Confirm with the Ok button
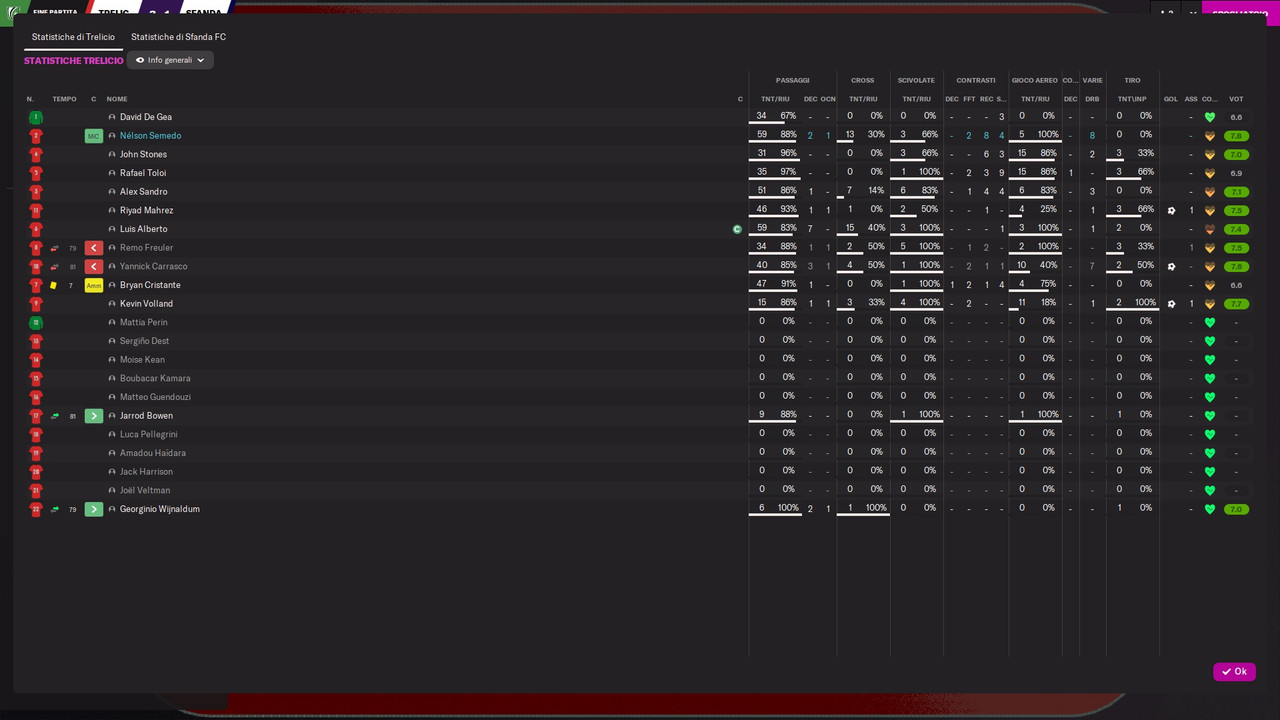 coord(1234,672)
